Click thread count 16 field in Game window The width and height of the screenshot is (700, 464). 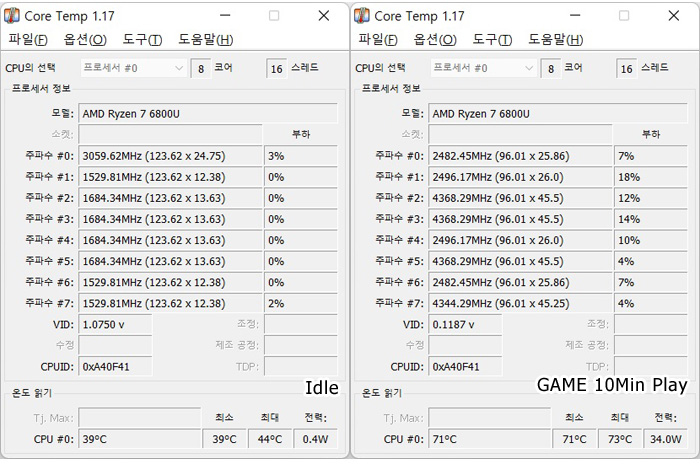click(626, 69)
